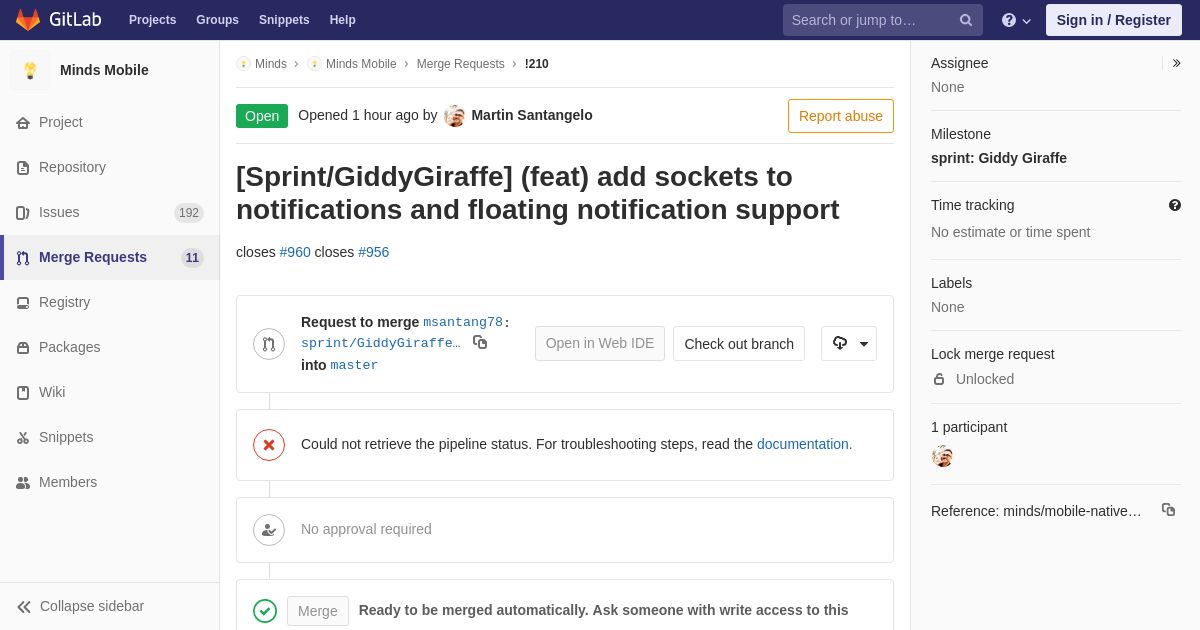
Task: Click the GitLab fox logo
Action: point(28,20)
